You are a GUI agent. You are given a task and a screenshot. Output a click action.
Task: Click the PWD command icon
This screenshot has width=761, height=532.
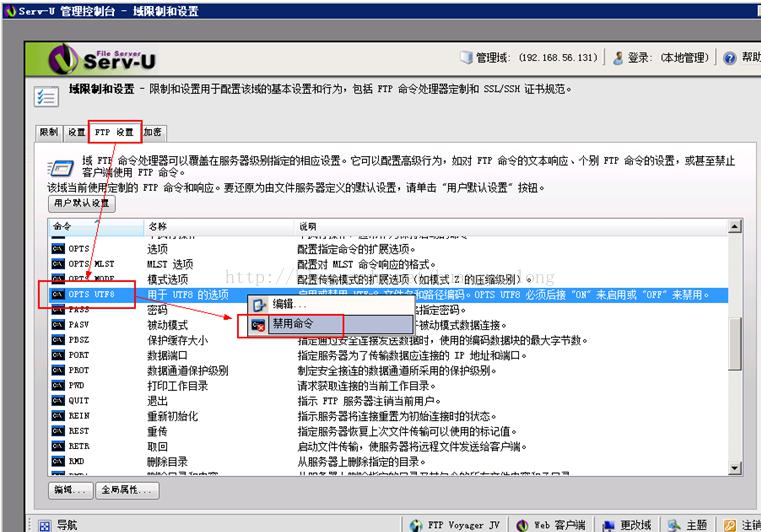[58, 385]
